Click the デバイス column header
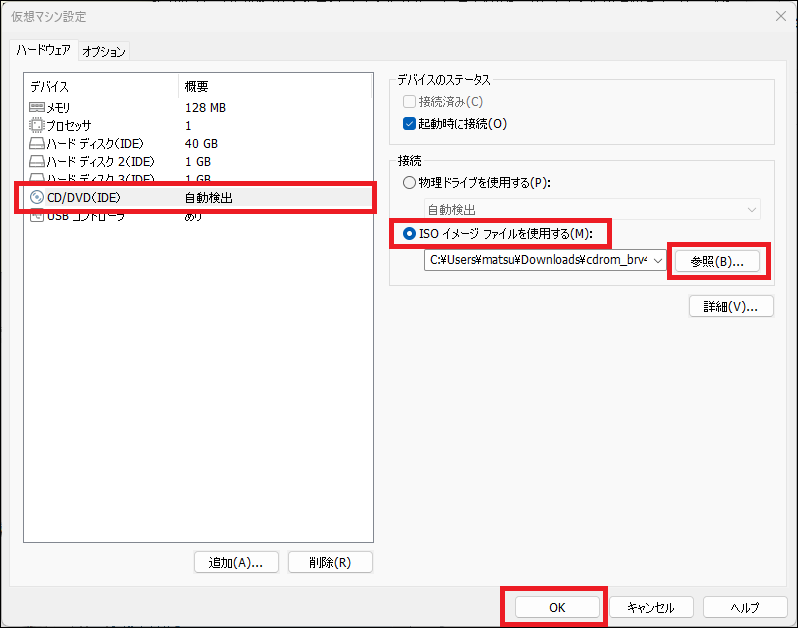This screenshot has width=798, height=628. click(x=101, y=87)
